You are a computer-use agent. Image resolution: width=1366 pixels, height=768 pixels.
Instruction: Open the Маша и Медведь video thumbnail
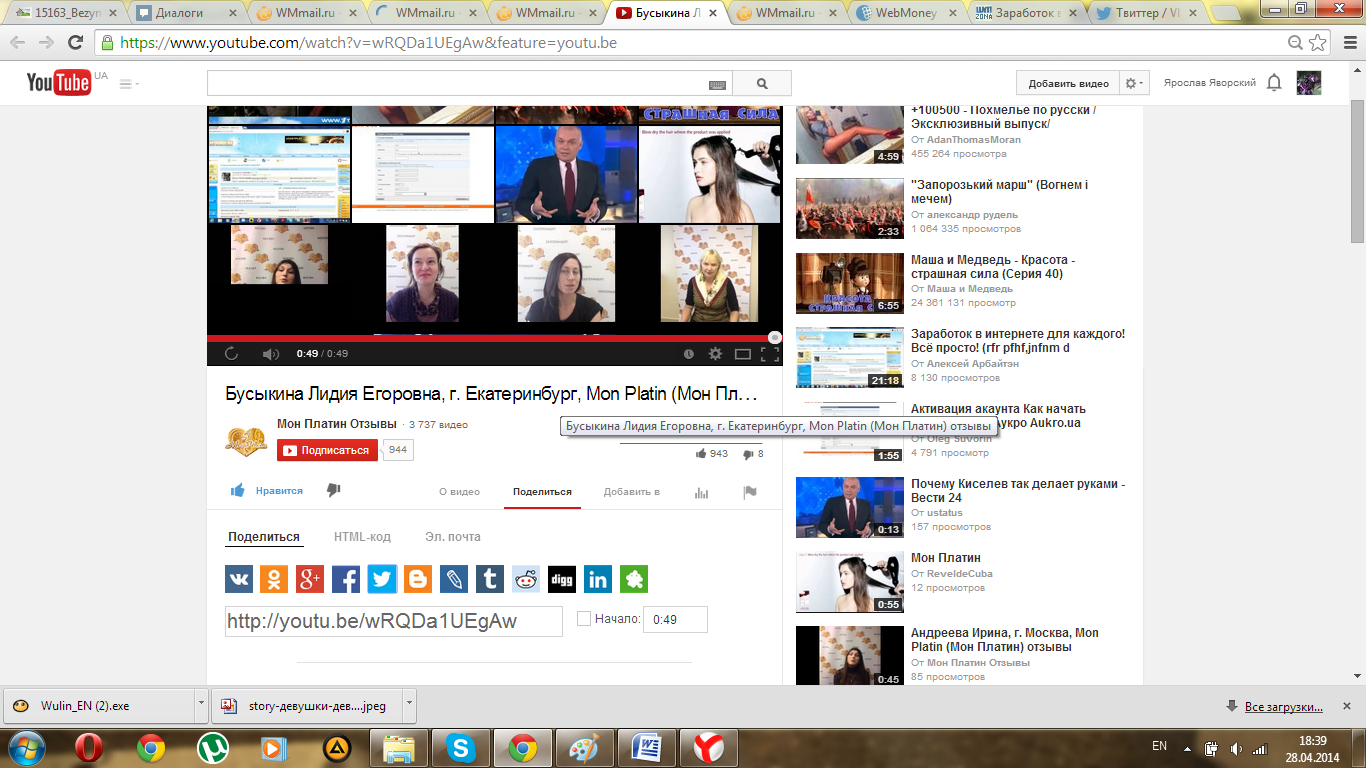coord(850,283)
